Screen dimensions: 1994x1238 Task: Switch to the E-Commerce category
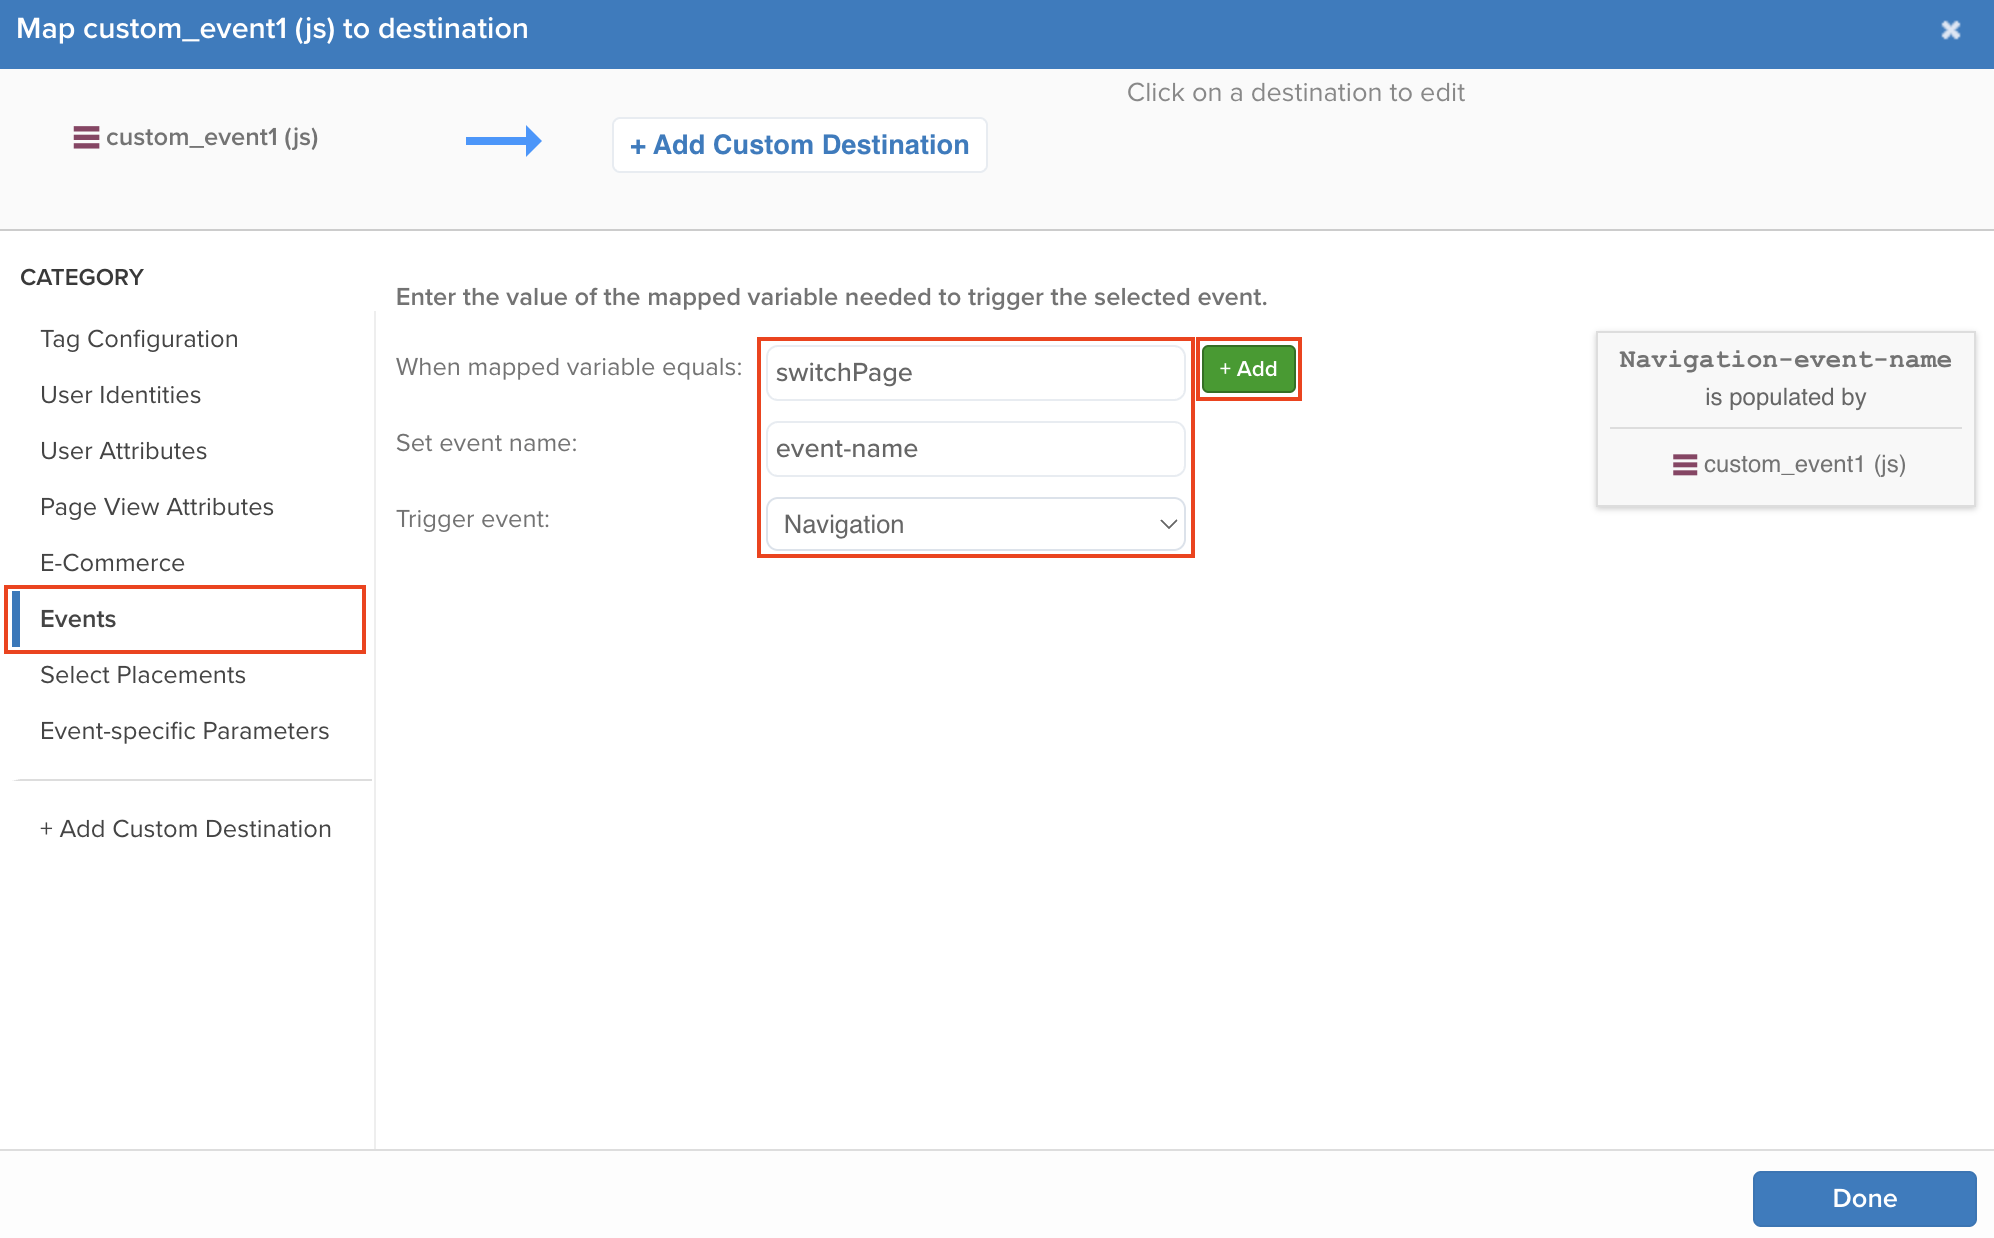tap(112, 563)
